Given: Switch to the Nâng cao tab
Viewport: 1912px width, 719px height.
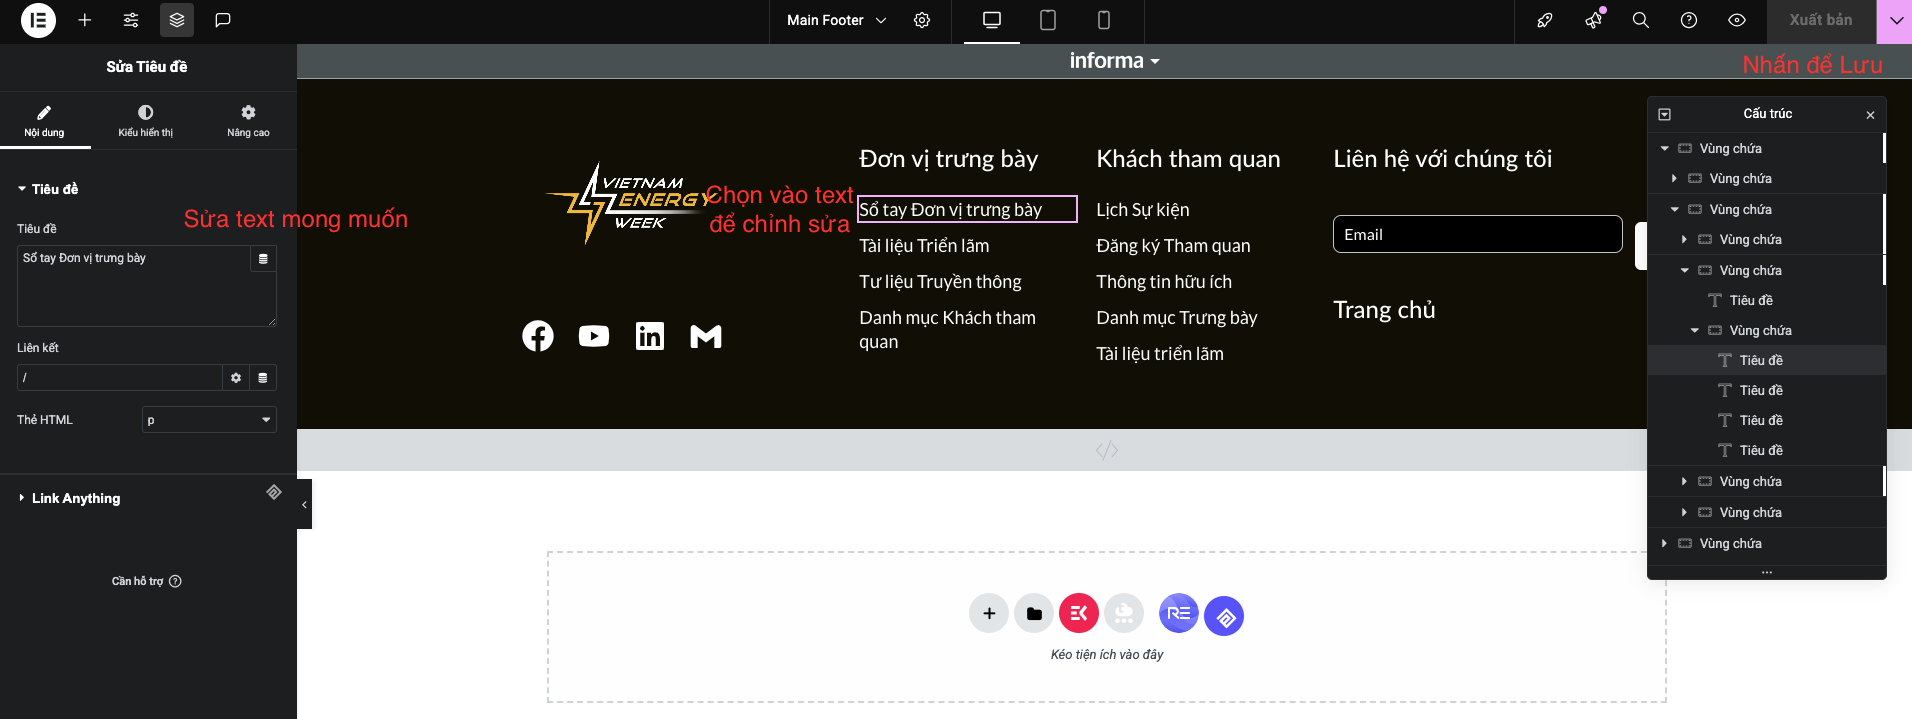Looking at the screenshot, I should click(x=248, y=120).
